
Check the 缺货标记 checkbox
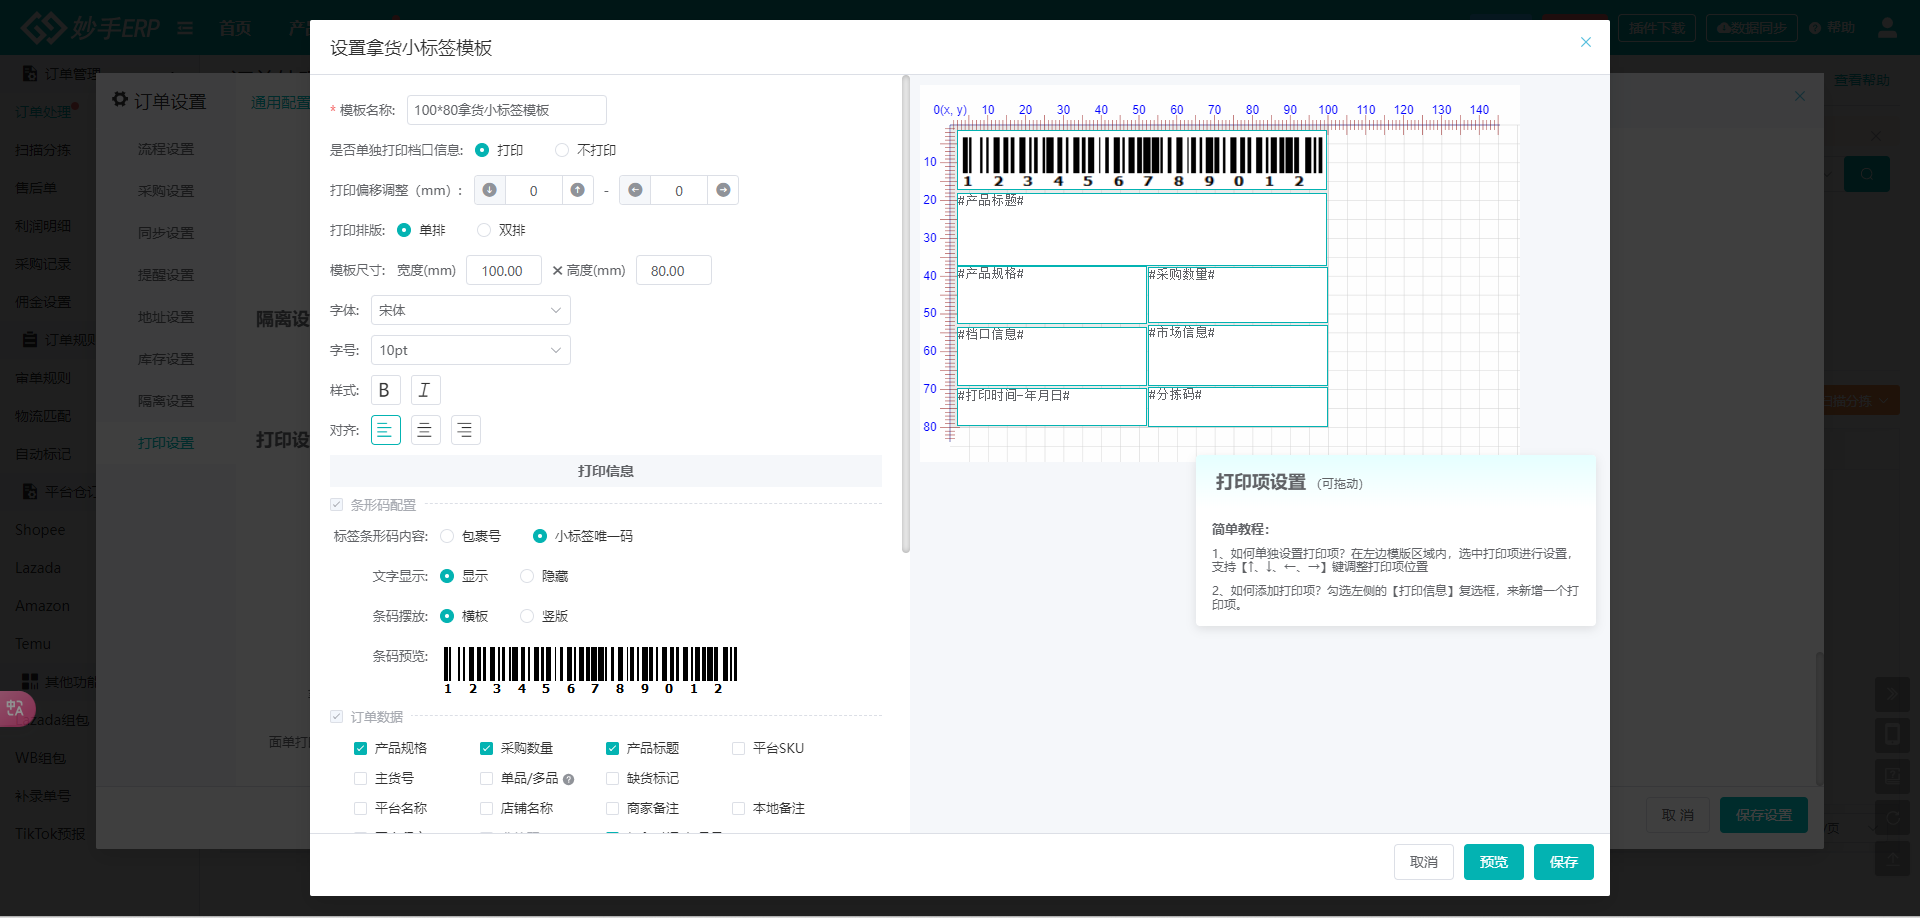coord(613,778)
